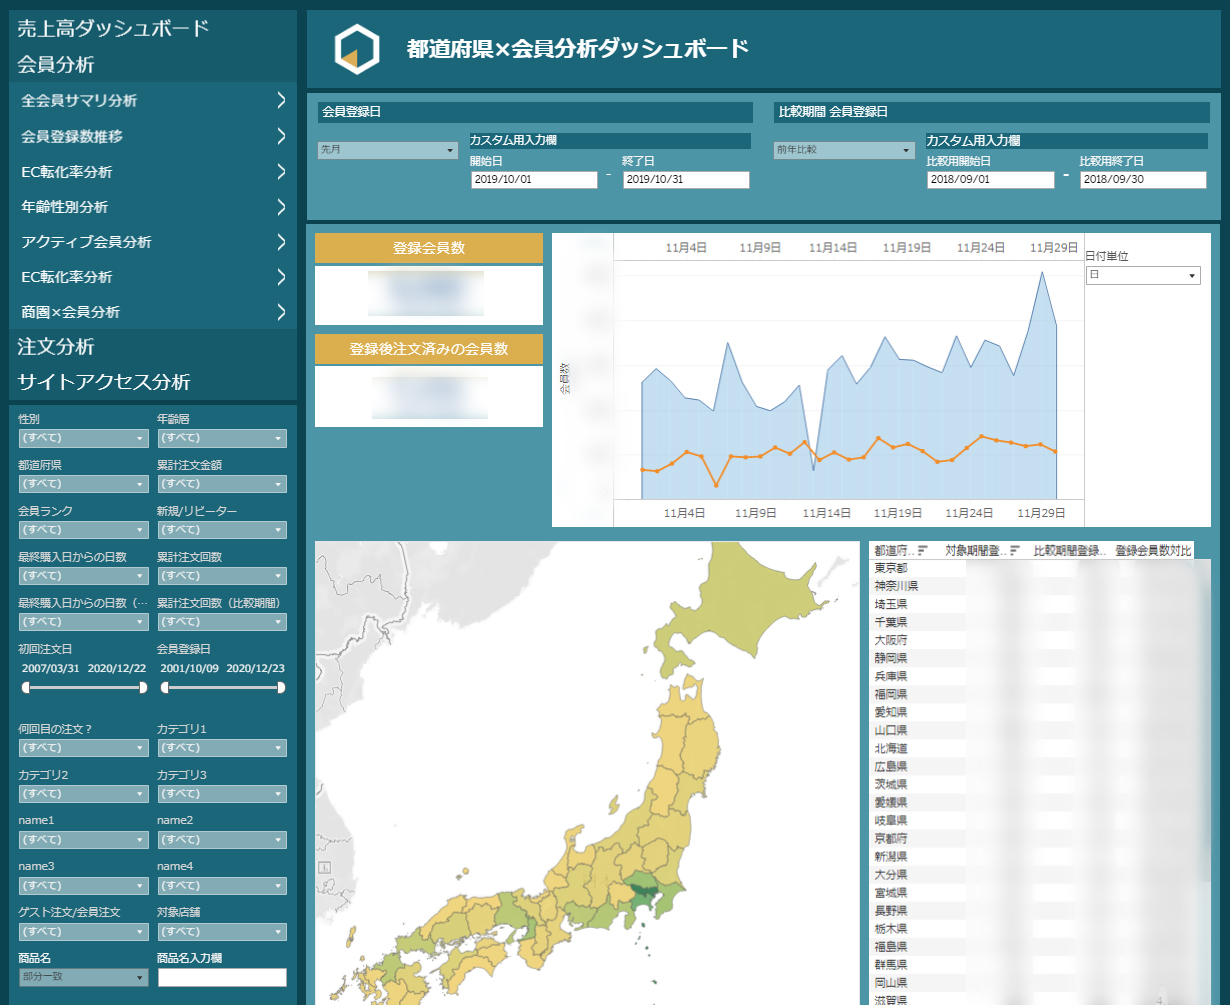Open the 前年比較 comparison dropdown
This screenshot has width=1230, height=1005.
[844, 150]
